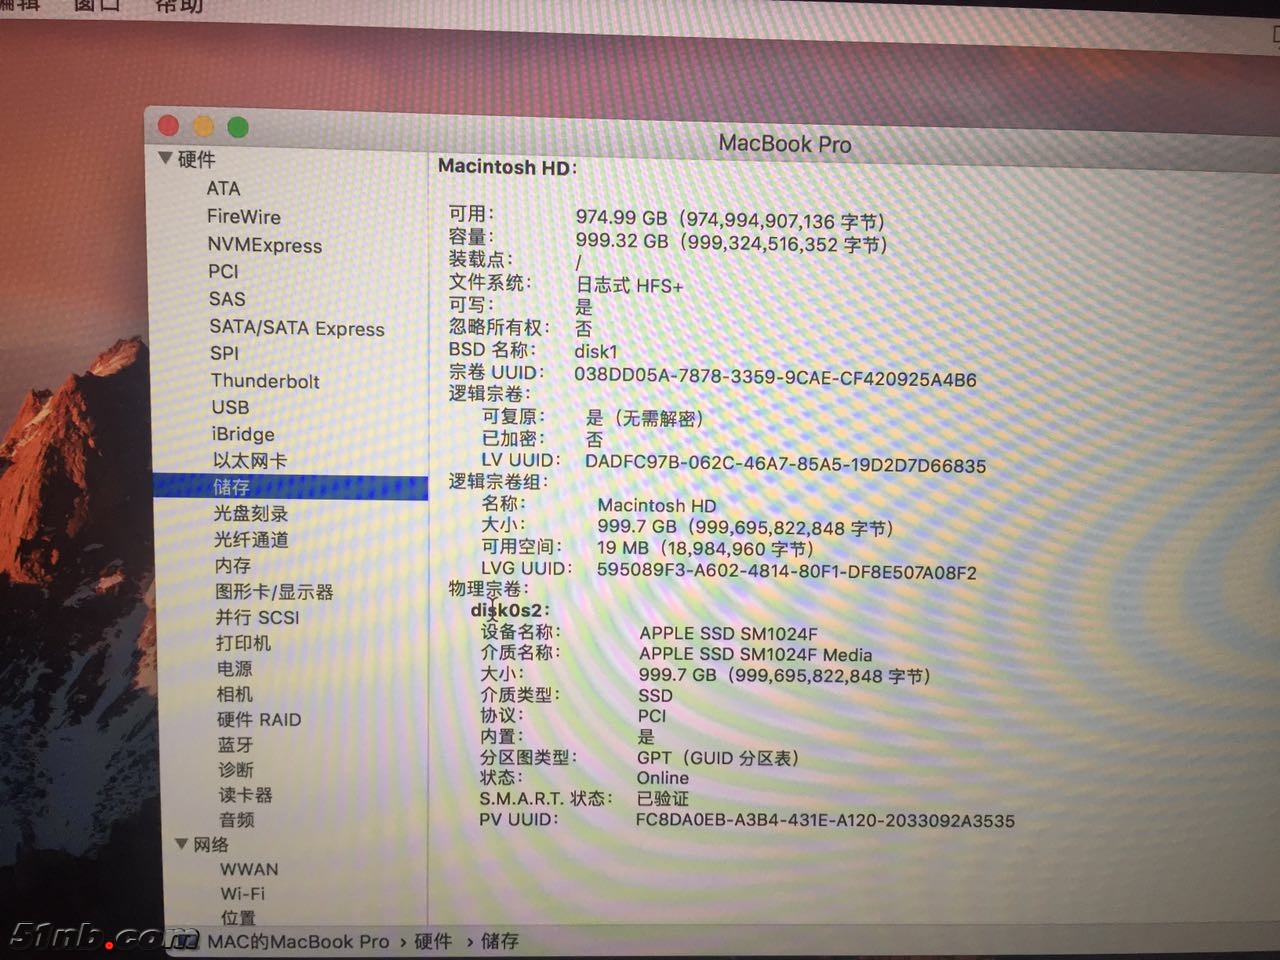Screen dimensions: 1280x960
Task: Click the 可复原 value '是 (无需解密)'
Action: pyautogui.click(x=645, y=418)
